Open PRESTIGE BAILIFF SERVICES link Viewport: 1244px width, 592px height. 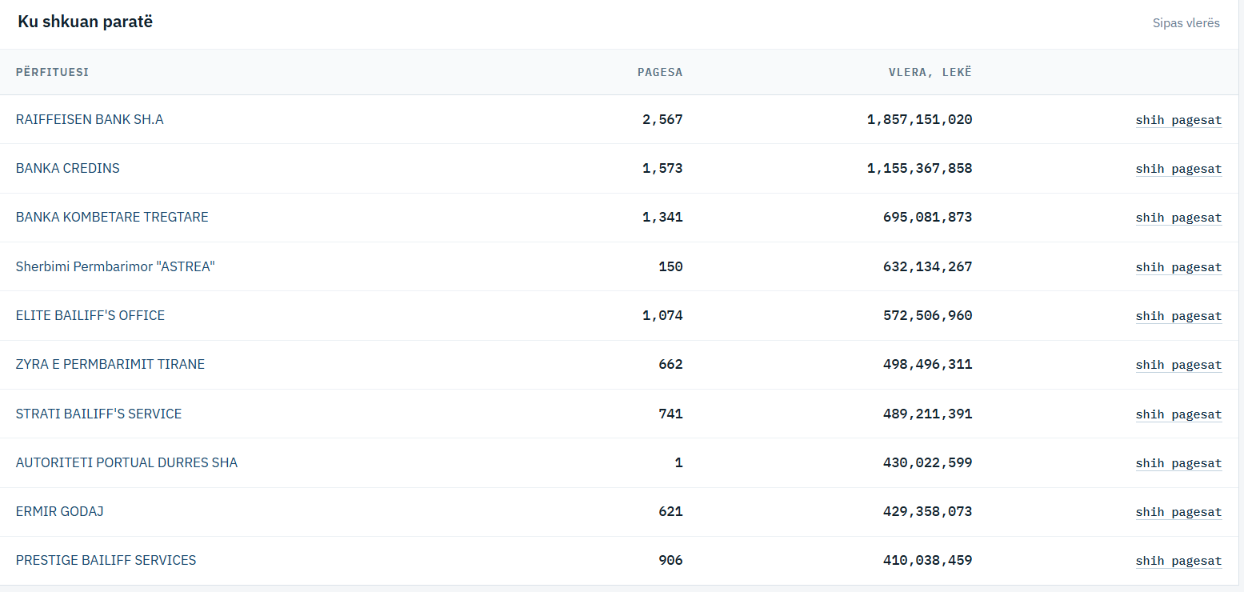pyautogui.click(x=106, y=561)
